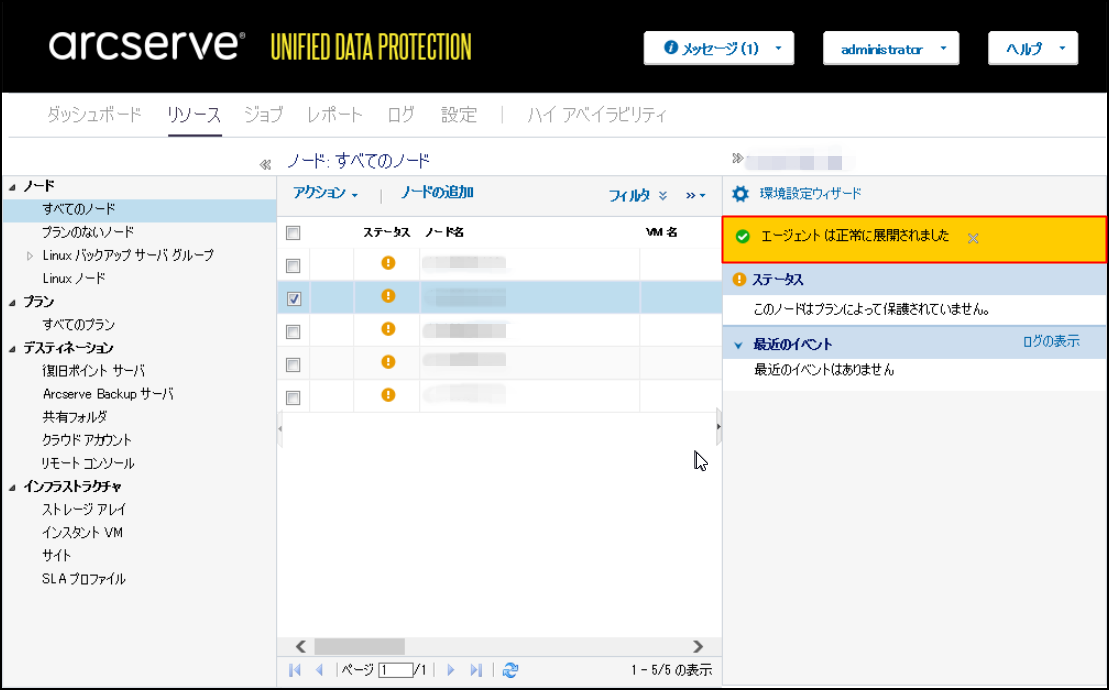The height and width of the screenshot is (690, 1109).
Task: Switch to the ログ tab
Action: point(401,114)
